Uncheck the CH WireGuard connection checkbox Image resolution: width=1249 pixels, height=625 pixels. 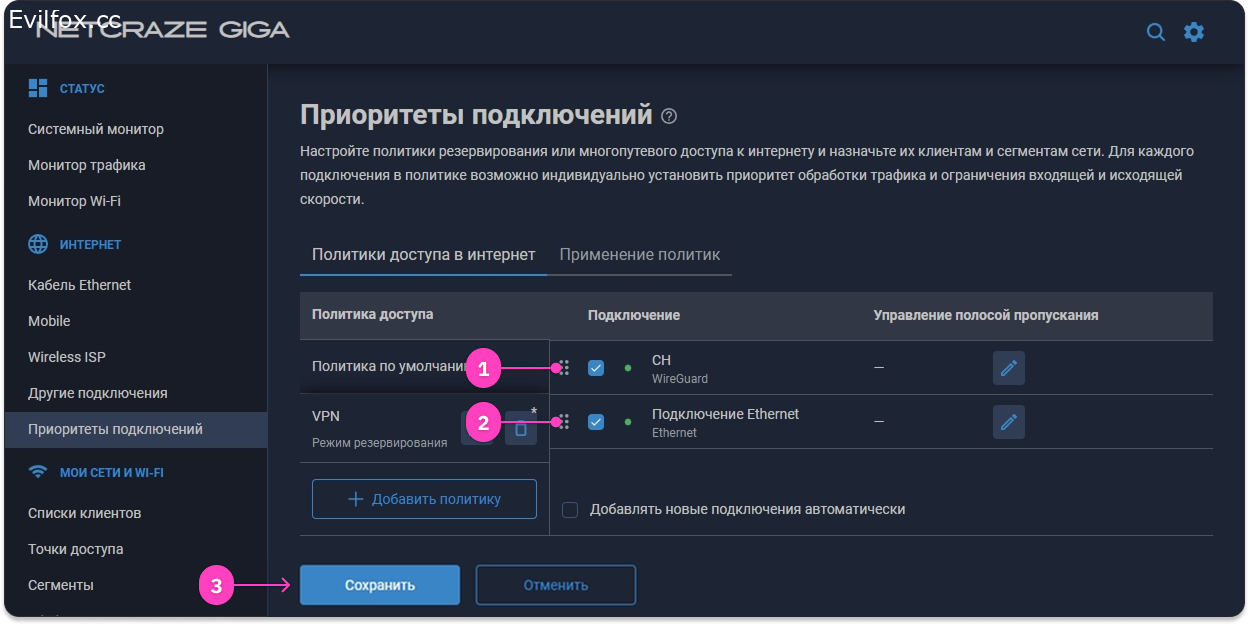pyautogui.click(x=596, y=368)
